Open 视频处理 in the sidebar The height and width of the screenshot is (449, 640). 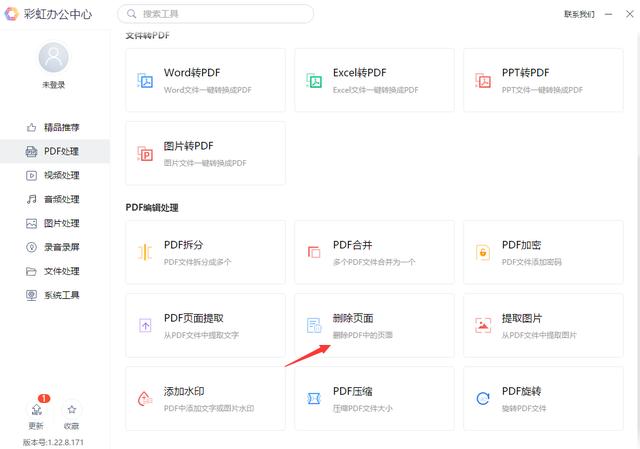point(55,176)
